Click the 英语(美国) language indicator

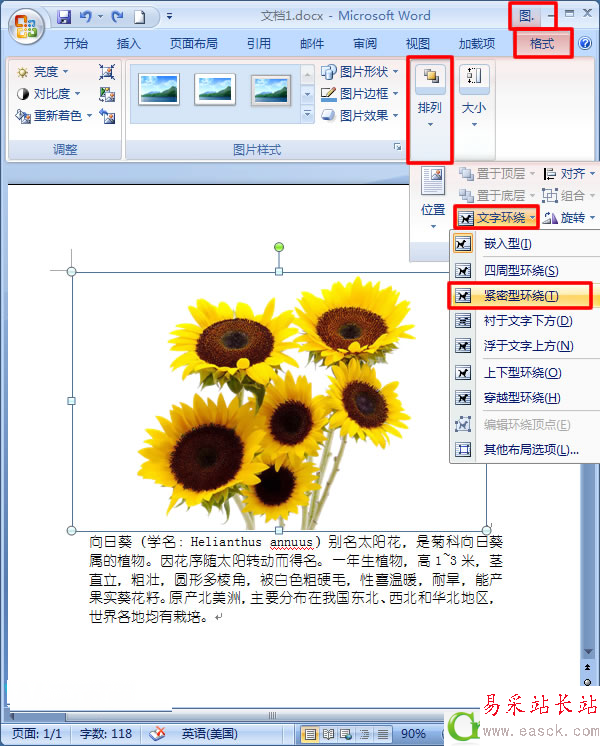click(209, 733)
